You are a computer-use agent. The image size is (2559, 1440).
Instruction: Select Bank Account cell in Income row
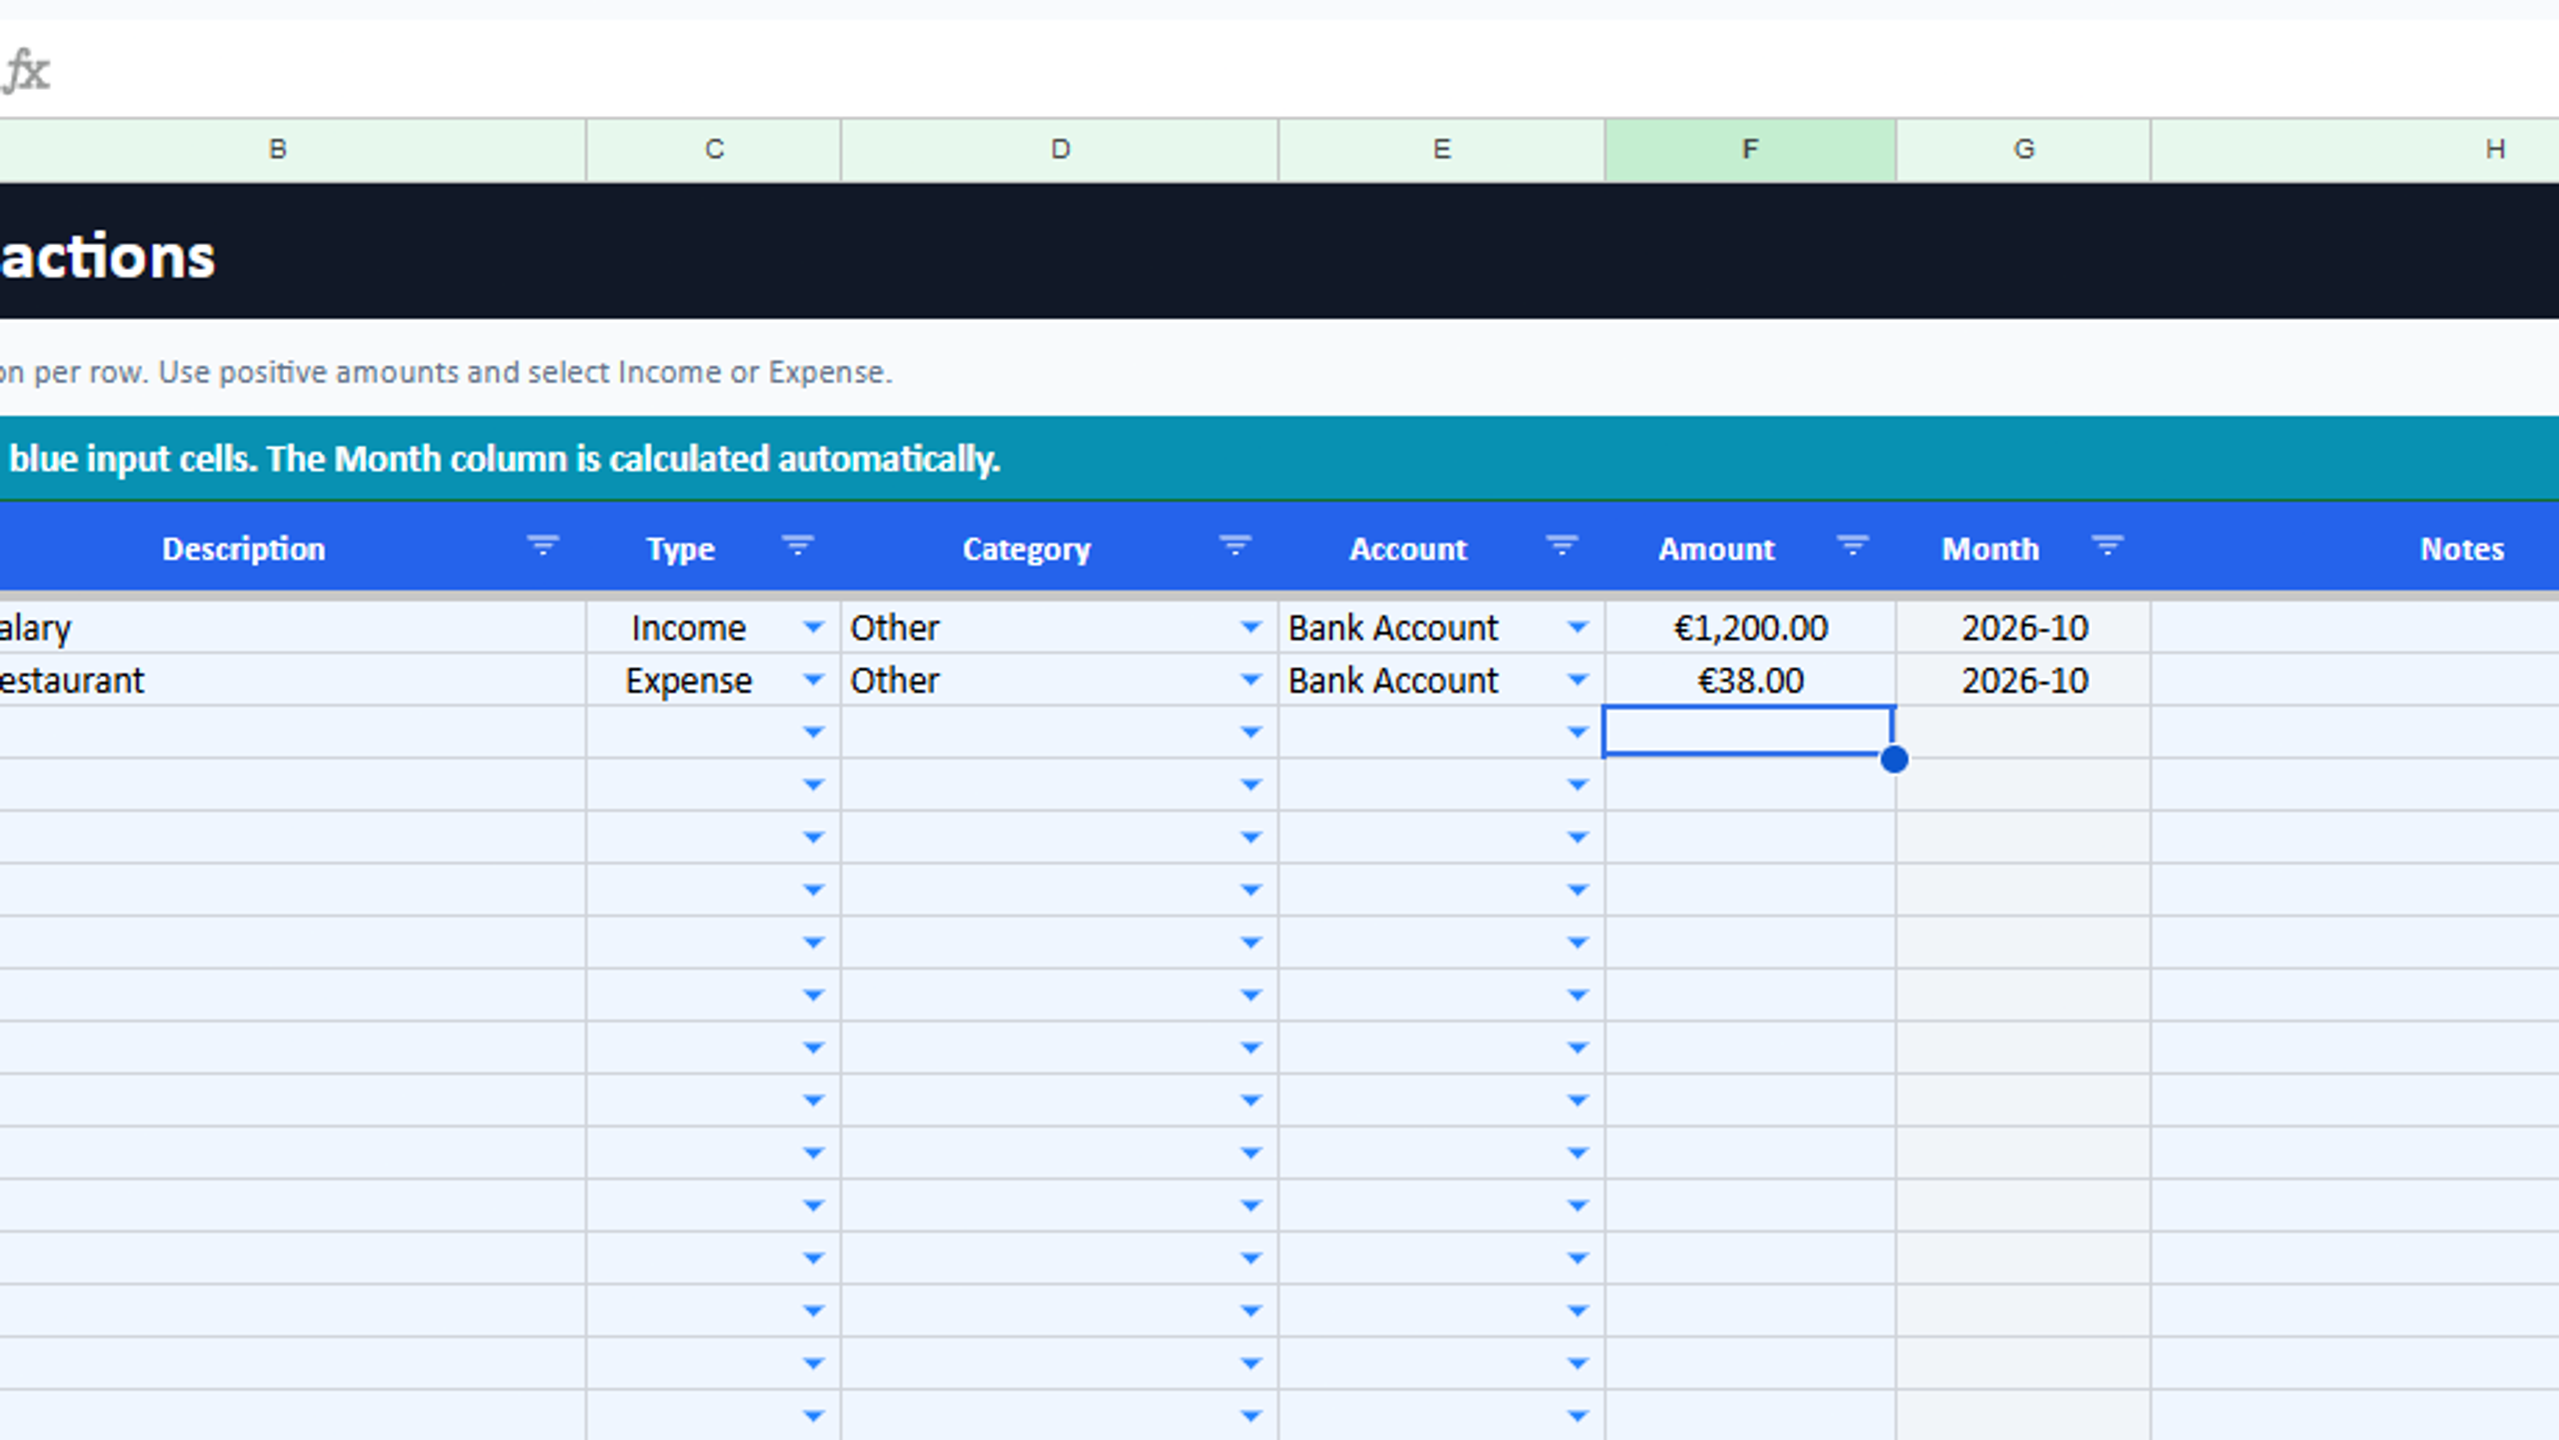click(1442, 628)
